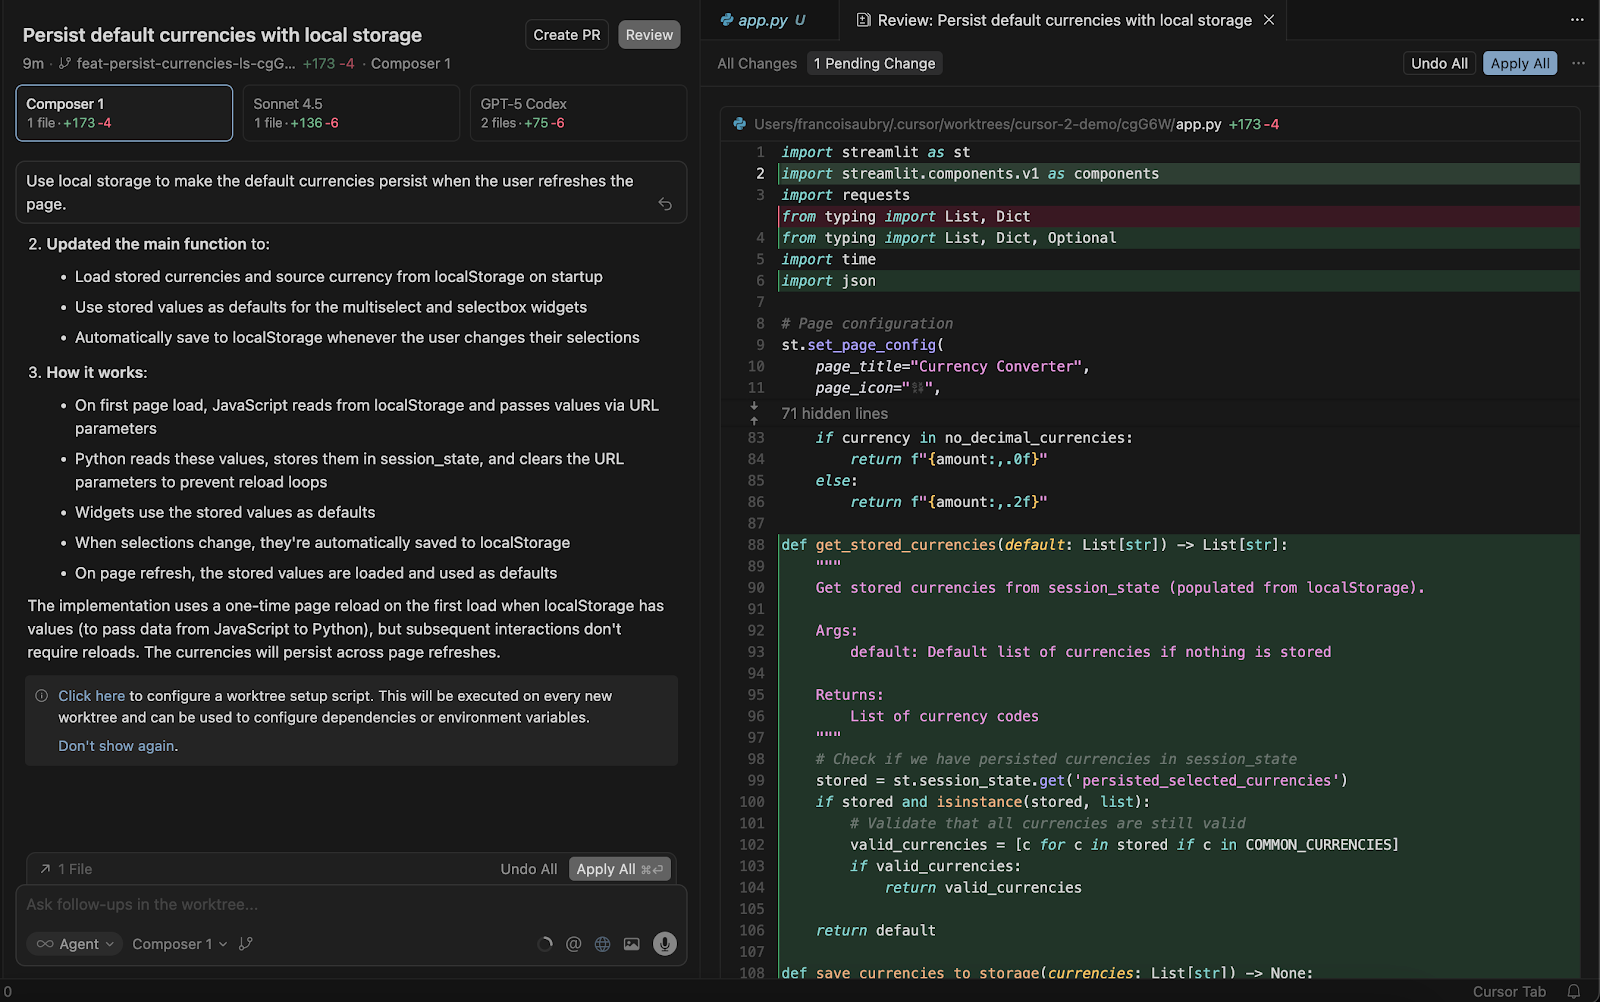
Task: Click the microphone voice input icon
Action: pos(664,943)
